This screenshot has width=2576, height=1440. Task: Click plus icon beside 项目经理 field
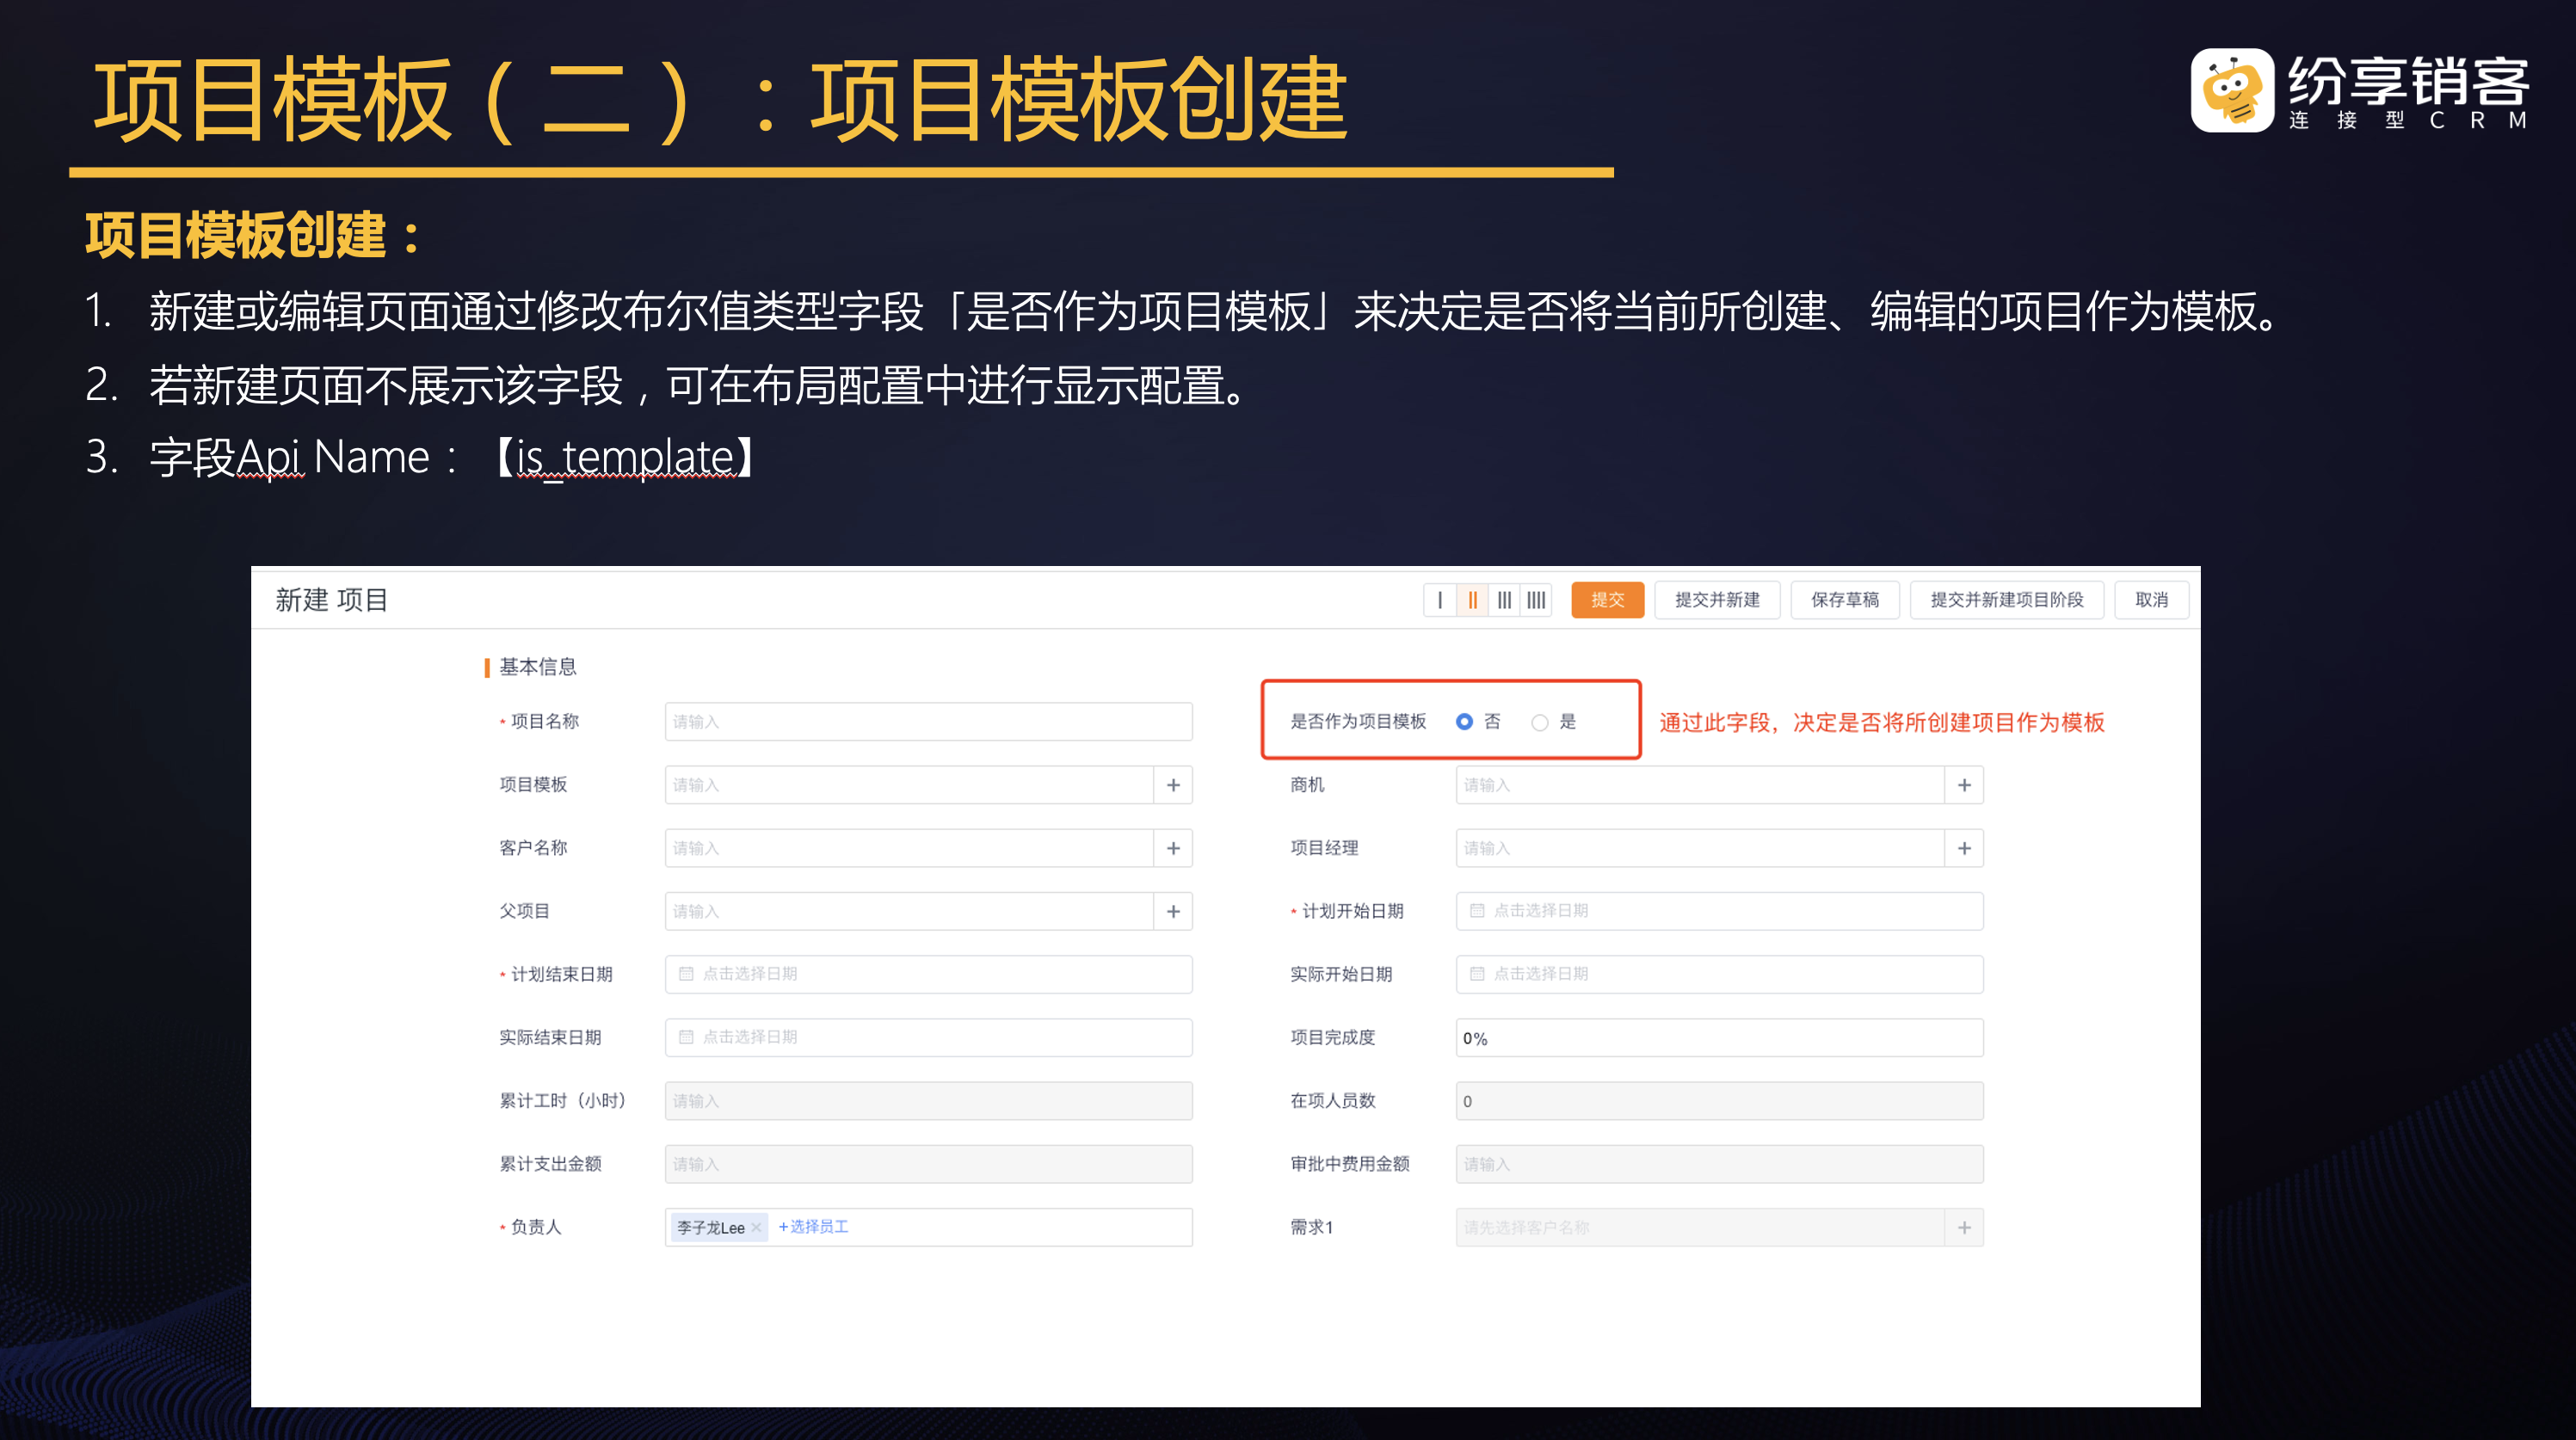1964,848
